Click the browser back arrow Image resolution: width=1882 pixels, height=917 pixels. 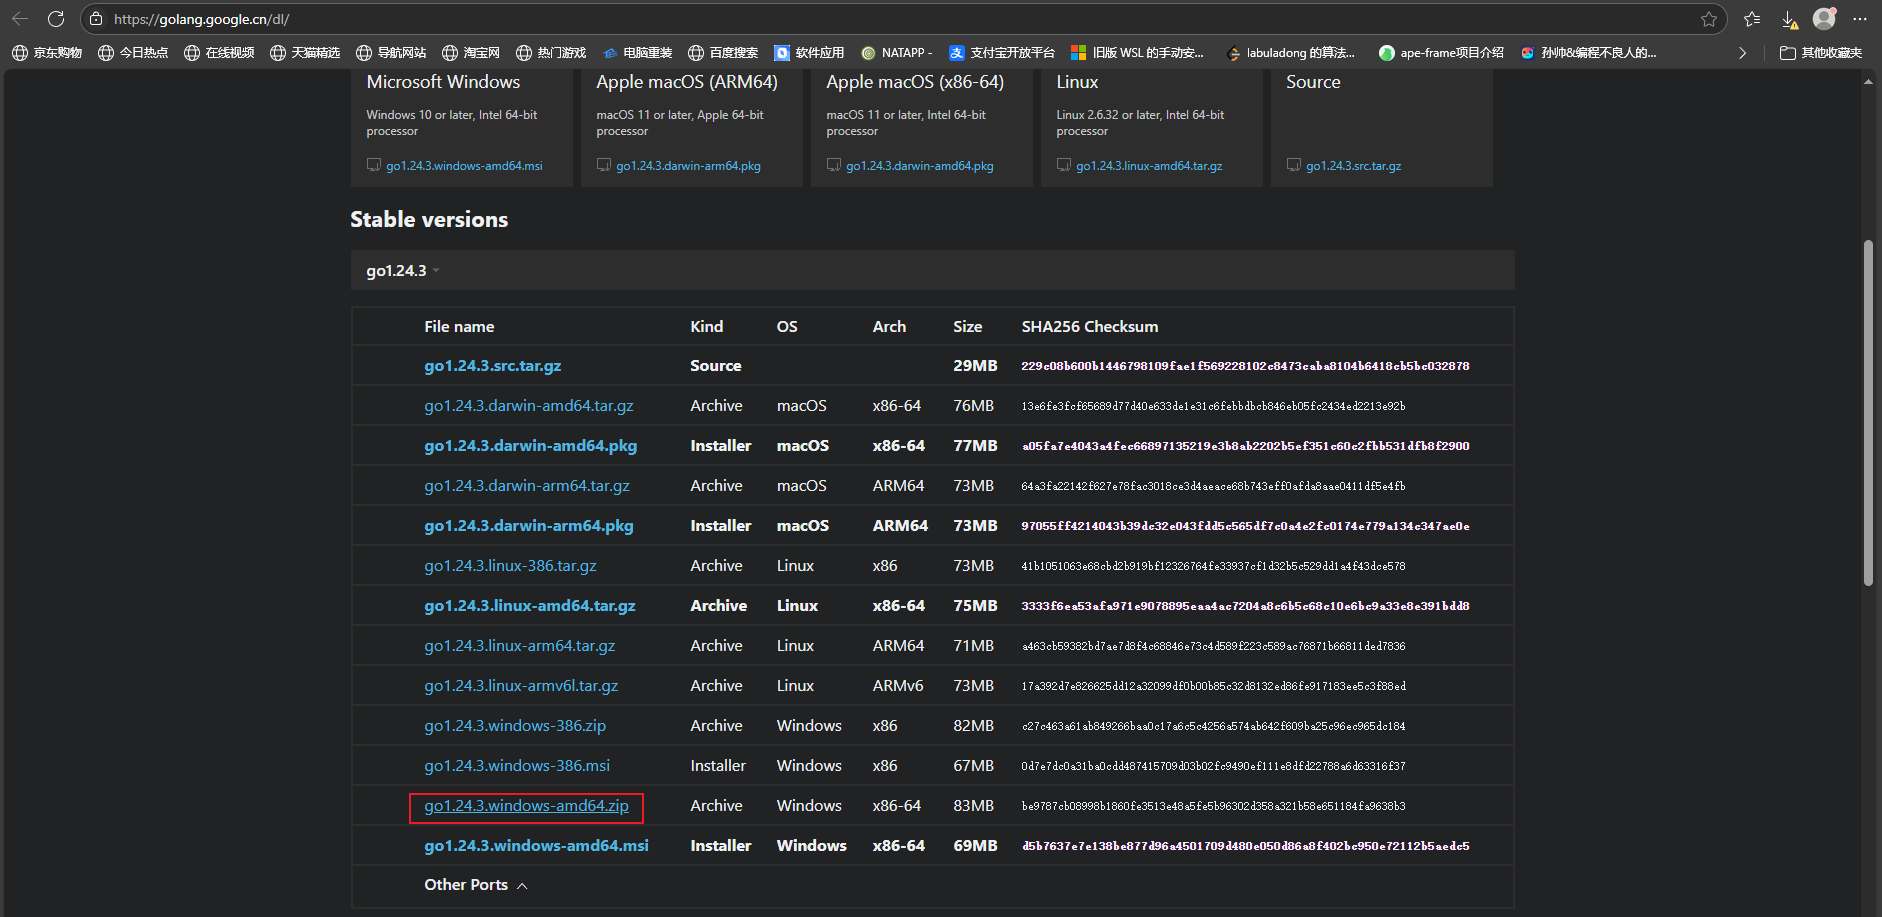pos(20,19)
